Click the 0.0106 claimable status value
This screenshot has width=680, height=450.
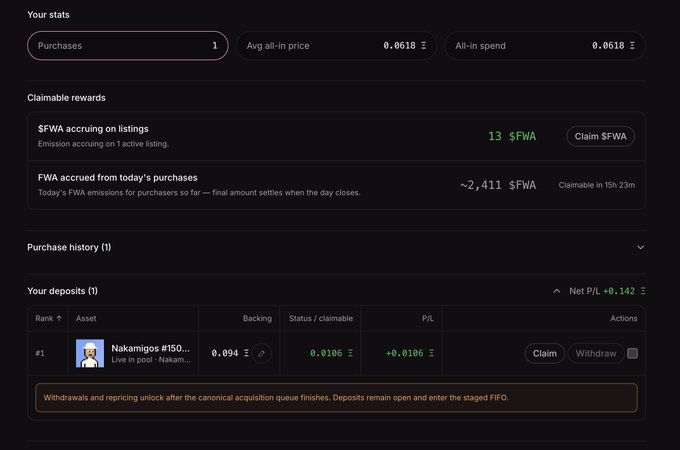(x=331, y=353)
